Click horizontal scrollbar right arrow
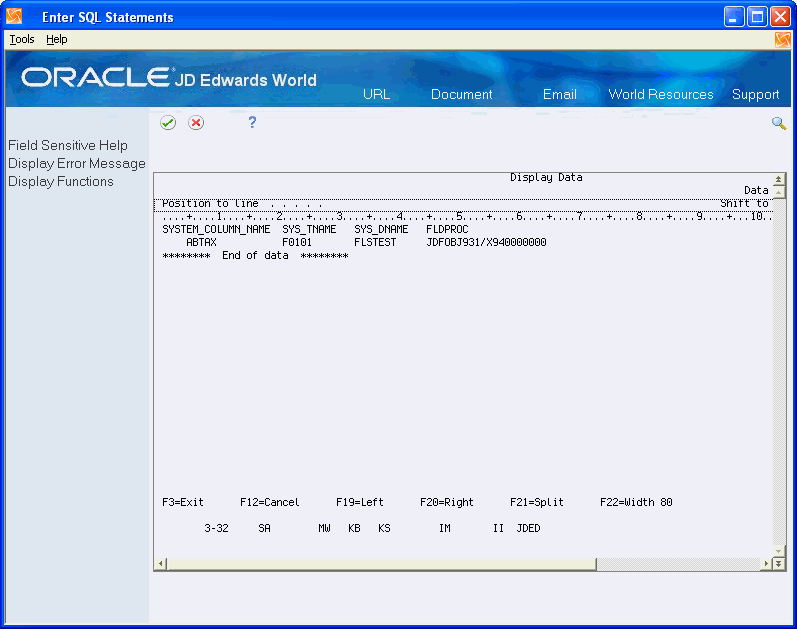The image size is (797, 629). tap(767, 563)
